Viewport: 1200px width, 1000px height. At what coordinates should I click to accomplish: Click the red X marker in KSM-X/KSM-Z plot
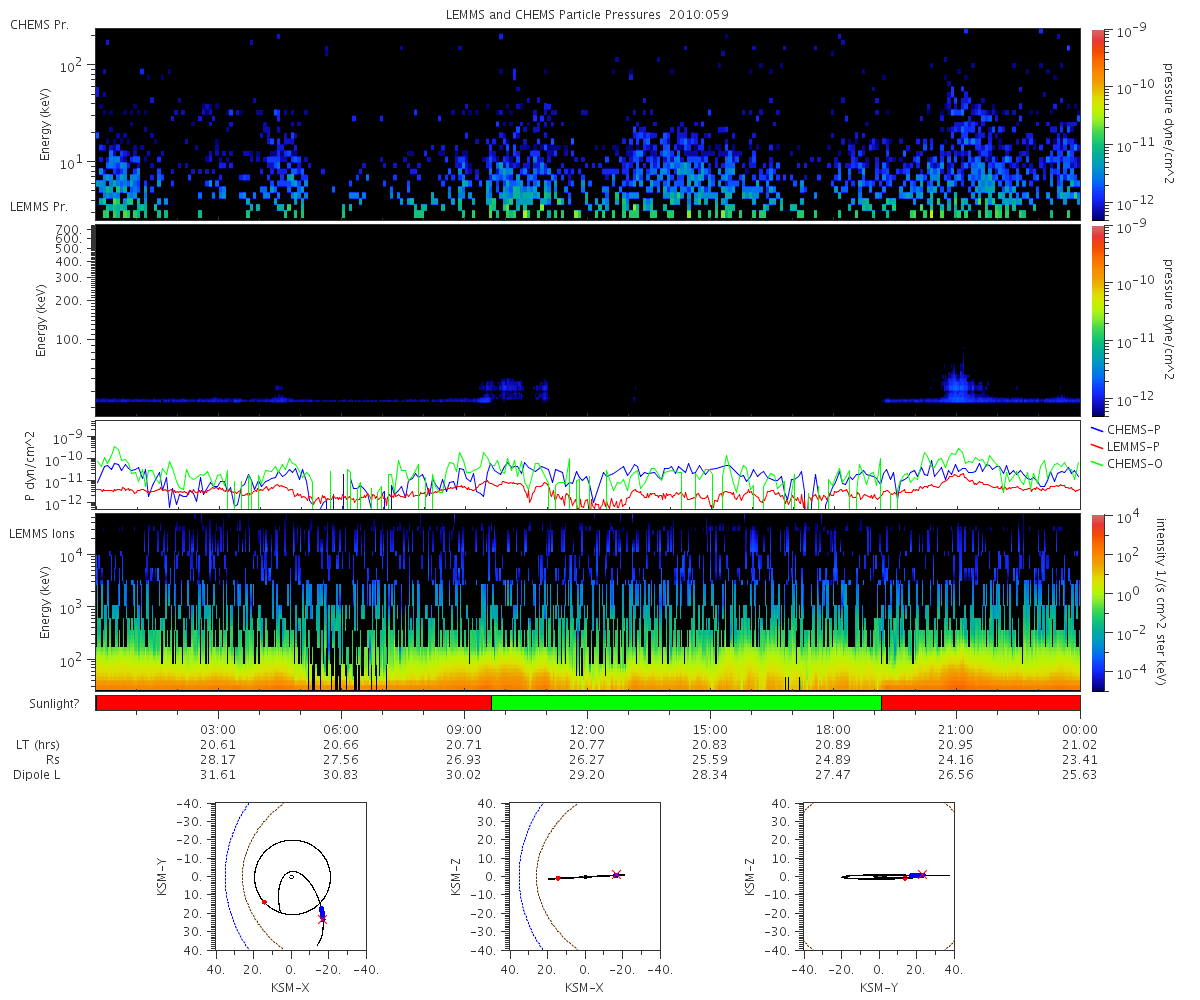(x=617, y=874)
